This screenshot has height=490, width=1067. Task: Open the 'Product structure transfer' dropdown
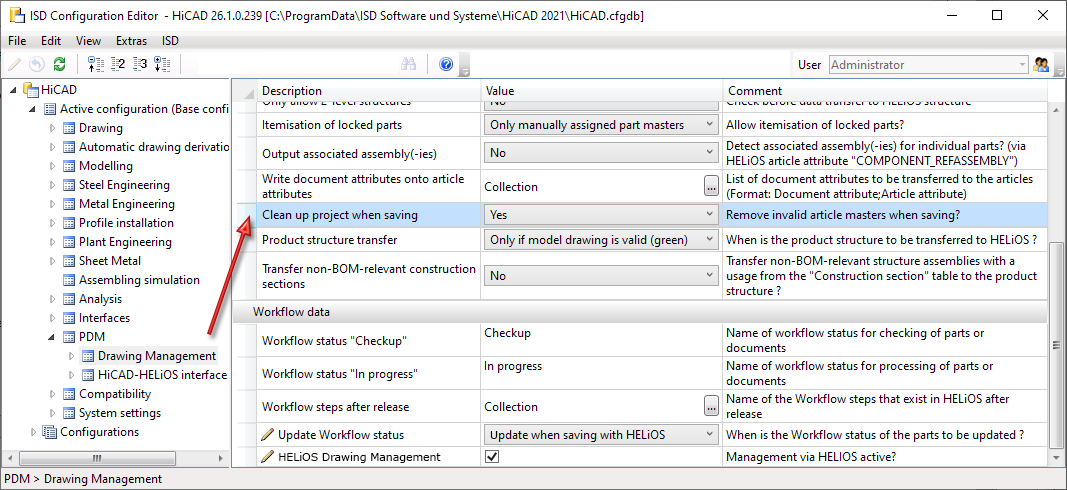coord(710,240)
